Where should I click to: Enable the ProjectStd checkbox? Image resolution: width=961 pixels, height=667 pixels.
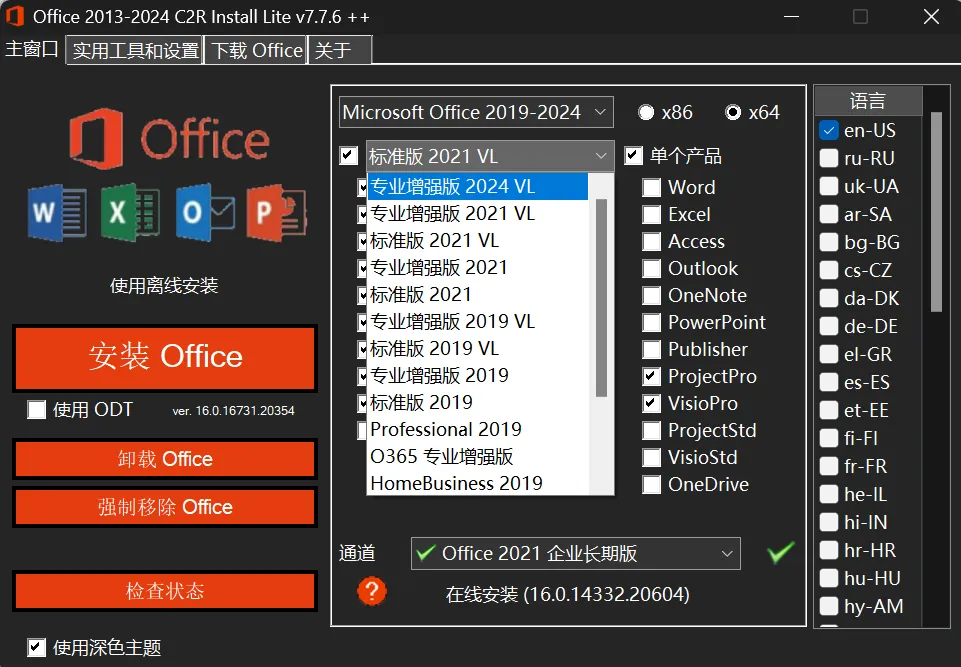pyautogui.click(x=651, y=430)
